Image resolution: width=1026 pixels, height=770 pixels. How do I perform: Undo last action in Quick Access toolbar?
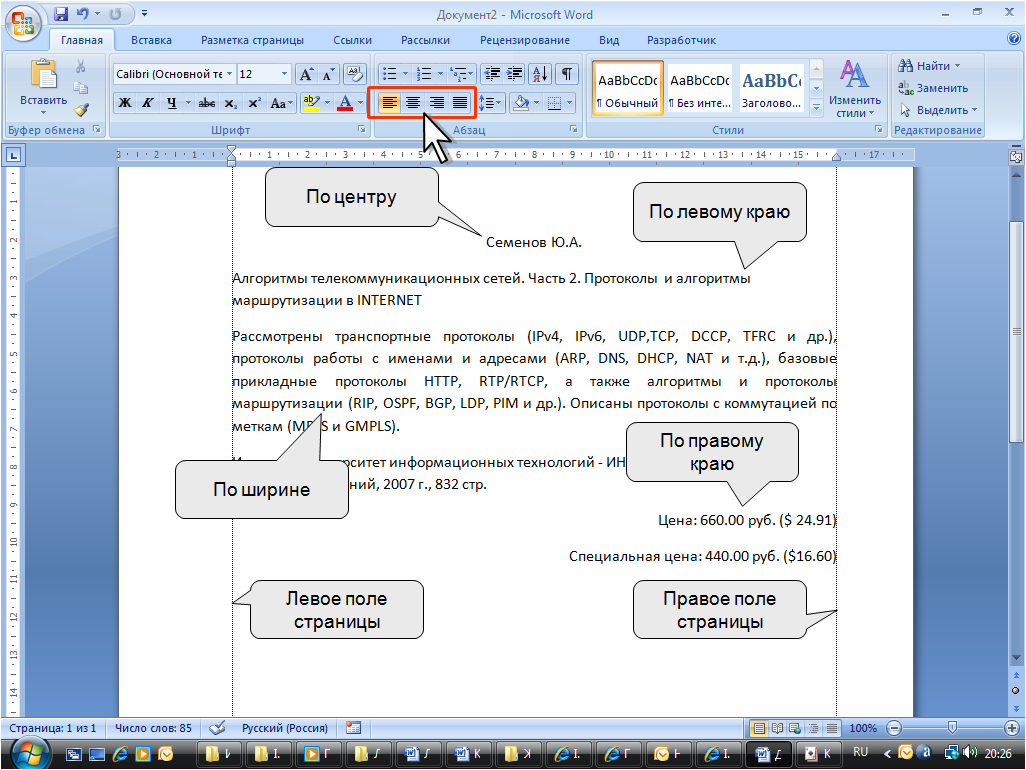click(x=82, y=14)
